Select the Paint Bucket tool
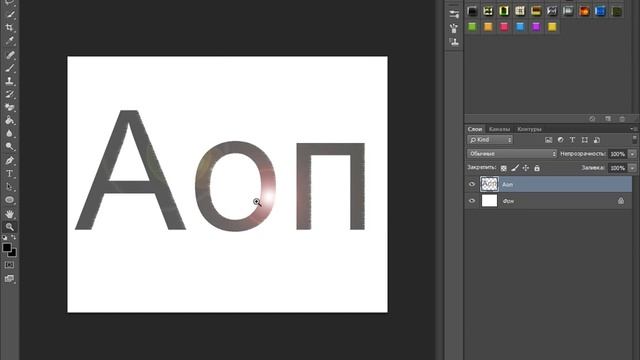Image resolution: width=640 pixels, height=360 pixels. [x=10, y=121]
